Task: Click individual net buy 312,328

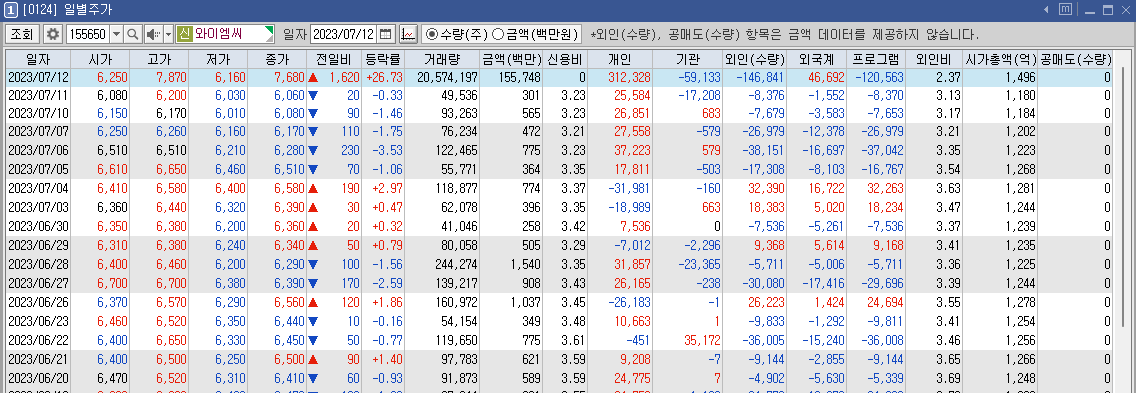Action: [x=629, y=77]
